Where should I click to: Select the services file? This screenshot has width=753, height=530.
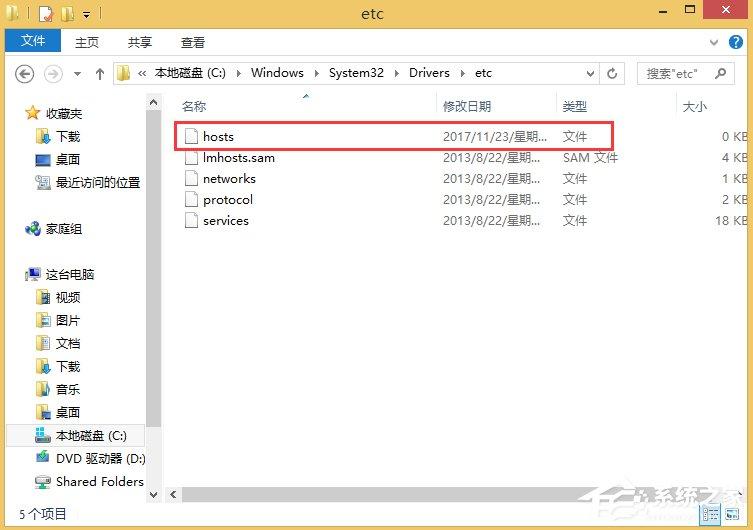(226, 221)
